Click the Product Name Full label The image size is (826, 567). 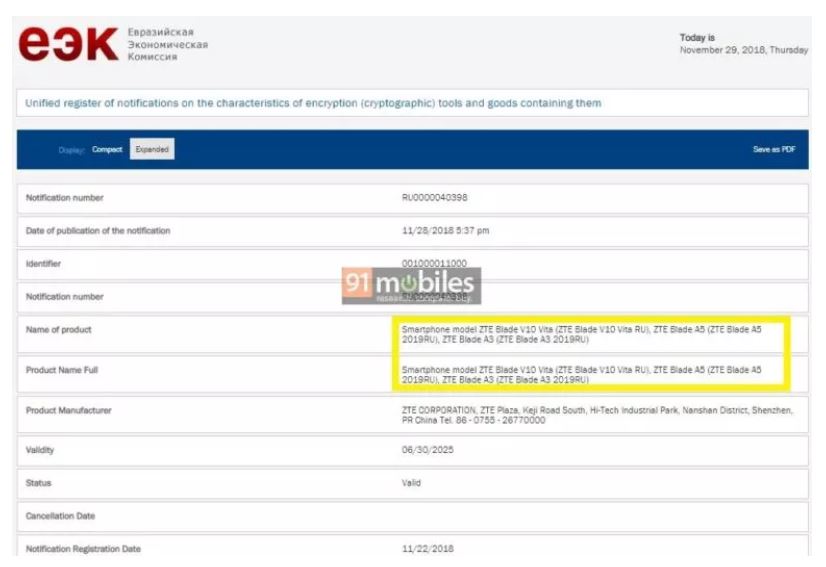click(x=62, y=370)
